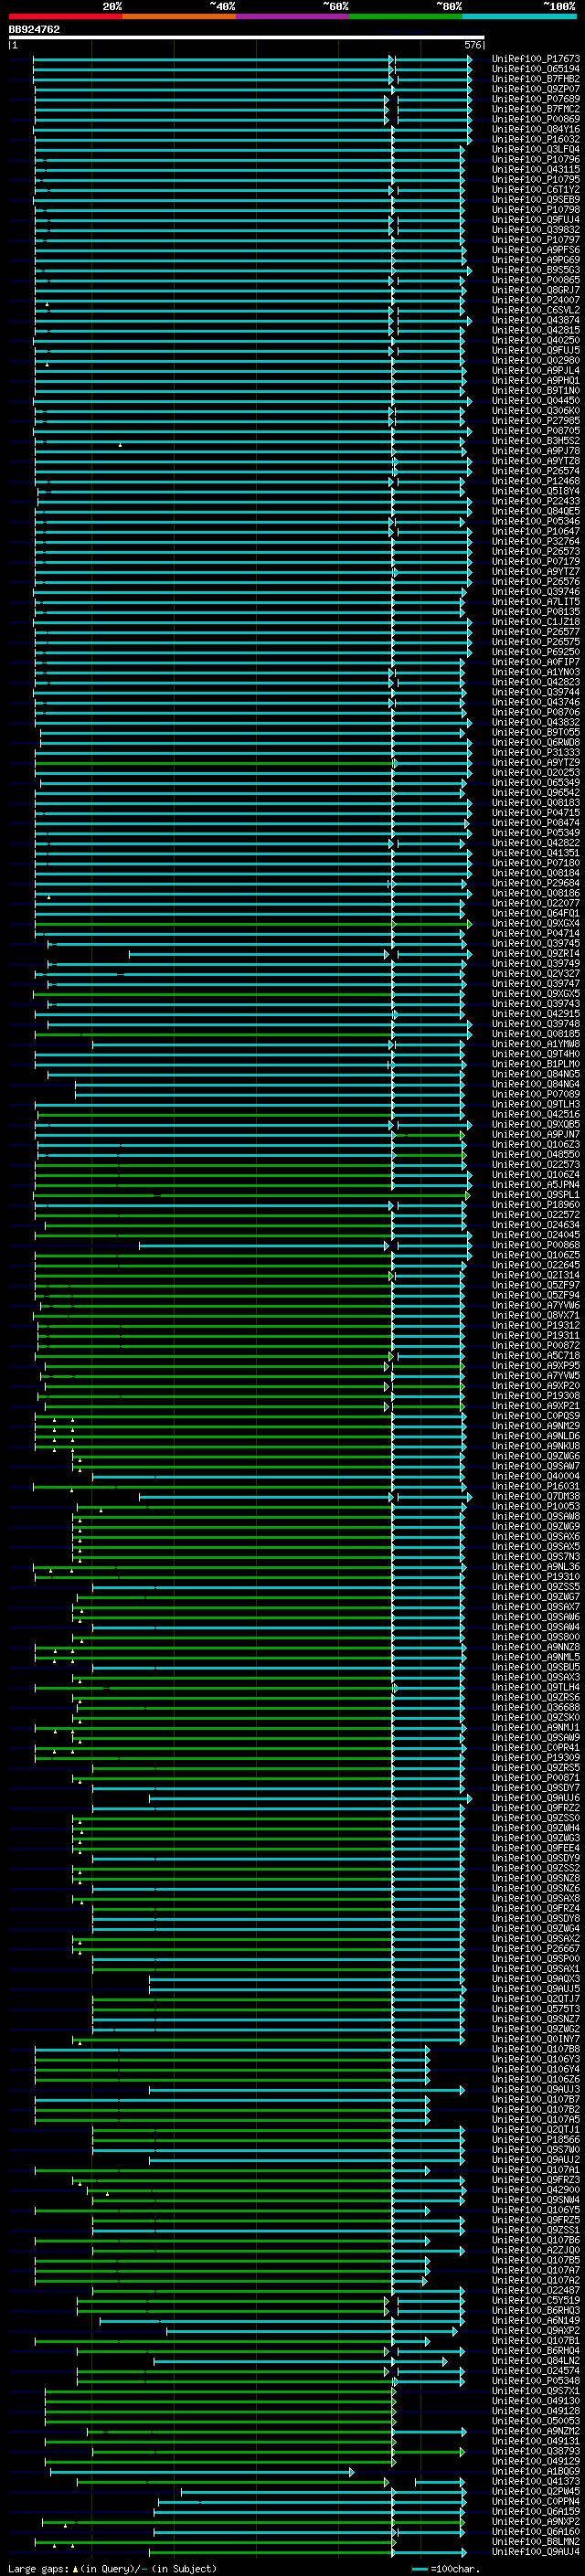Viewport: 585px width, 2576px height.
Task: Select the UniRef100_Q84NG5 label
Action: tap(536, 1074)
